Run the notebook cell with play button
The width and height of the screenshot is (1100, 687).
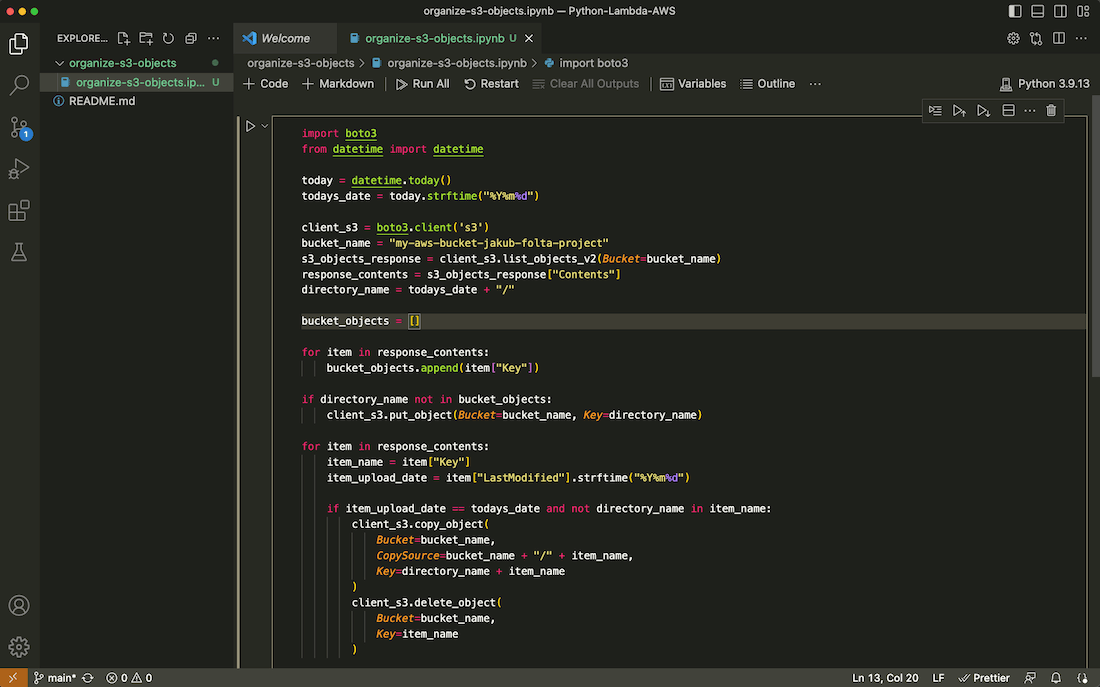click(x=251, y=126)
